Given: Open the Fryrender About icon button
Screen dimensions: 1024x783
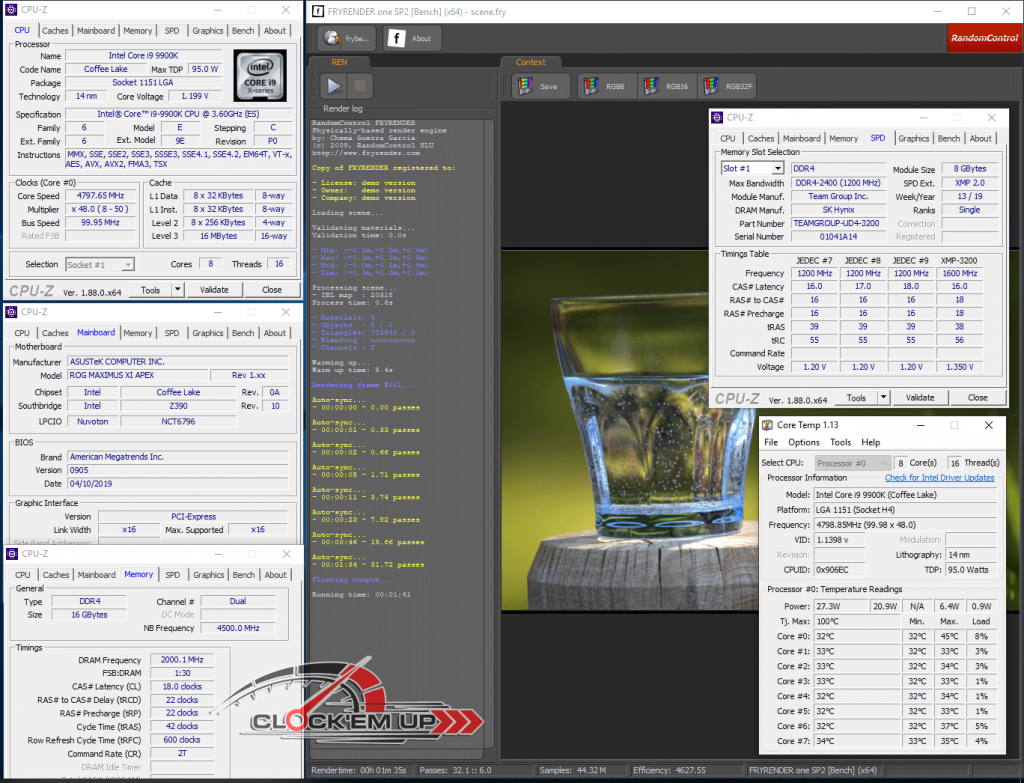Looking at the screenshot, I should [x=409, y=39].
